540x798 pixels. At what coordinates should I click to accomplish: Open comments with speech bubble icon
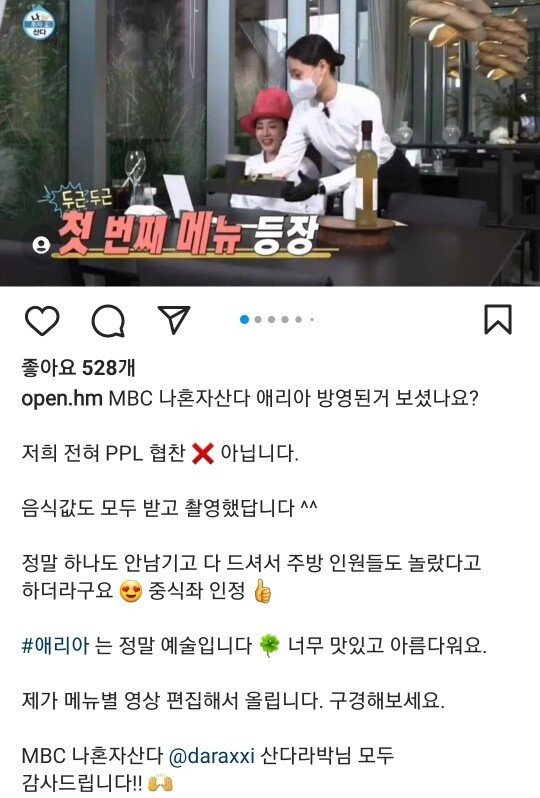[x=108, y=321]
